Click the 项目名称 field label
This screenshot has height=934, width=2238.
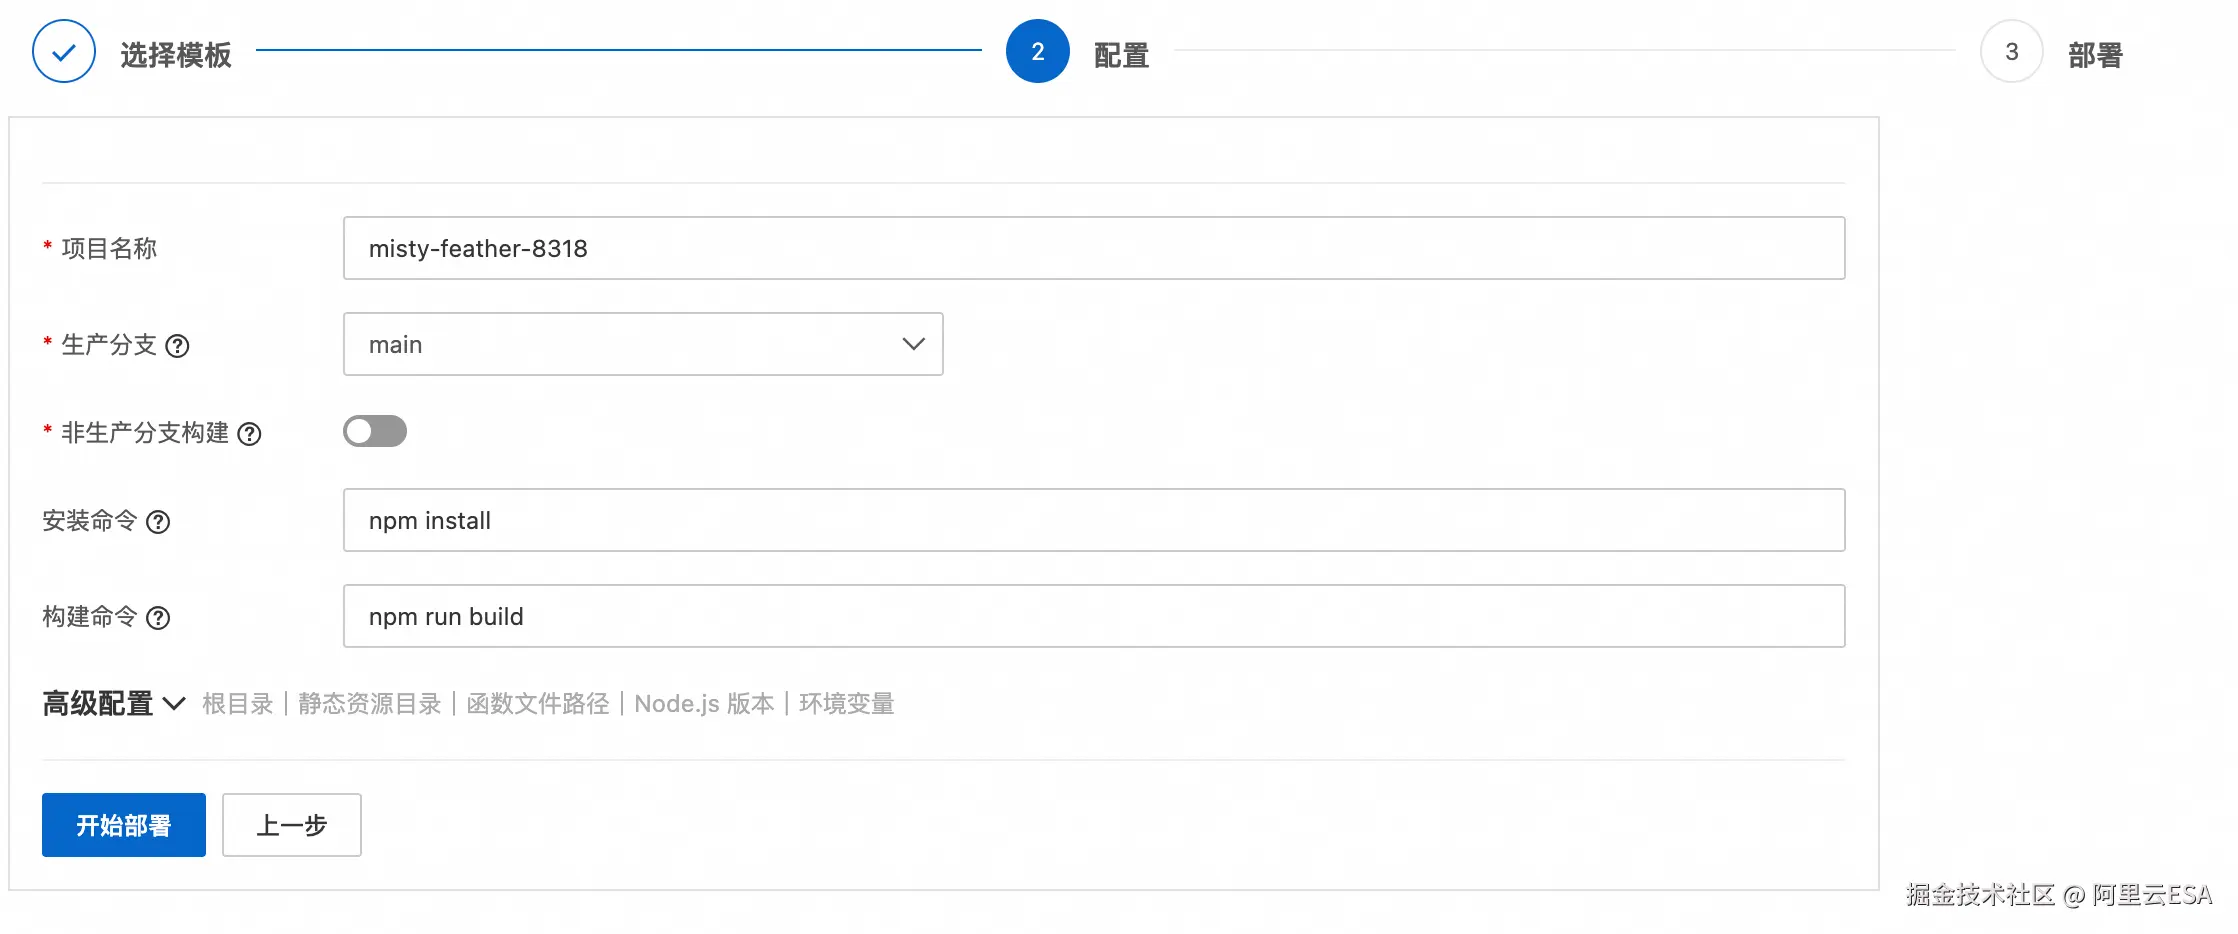tap(109, 248)
